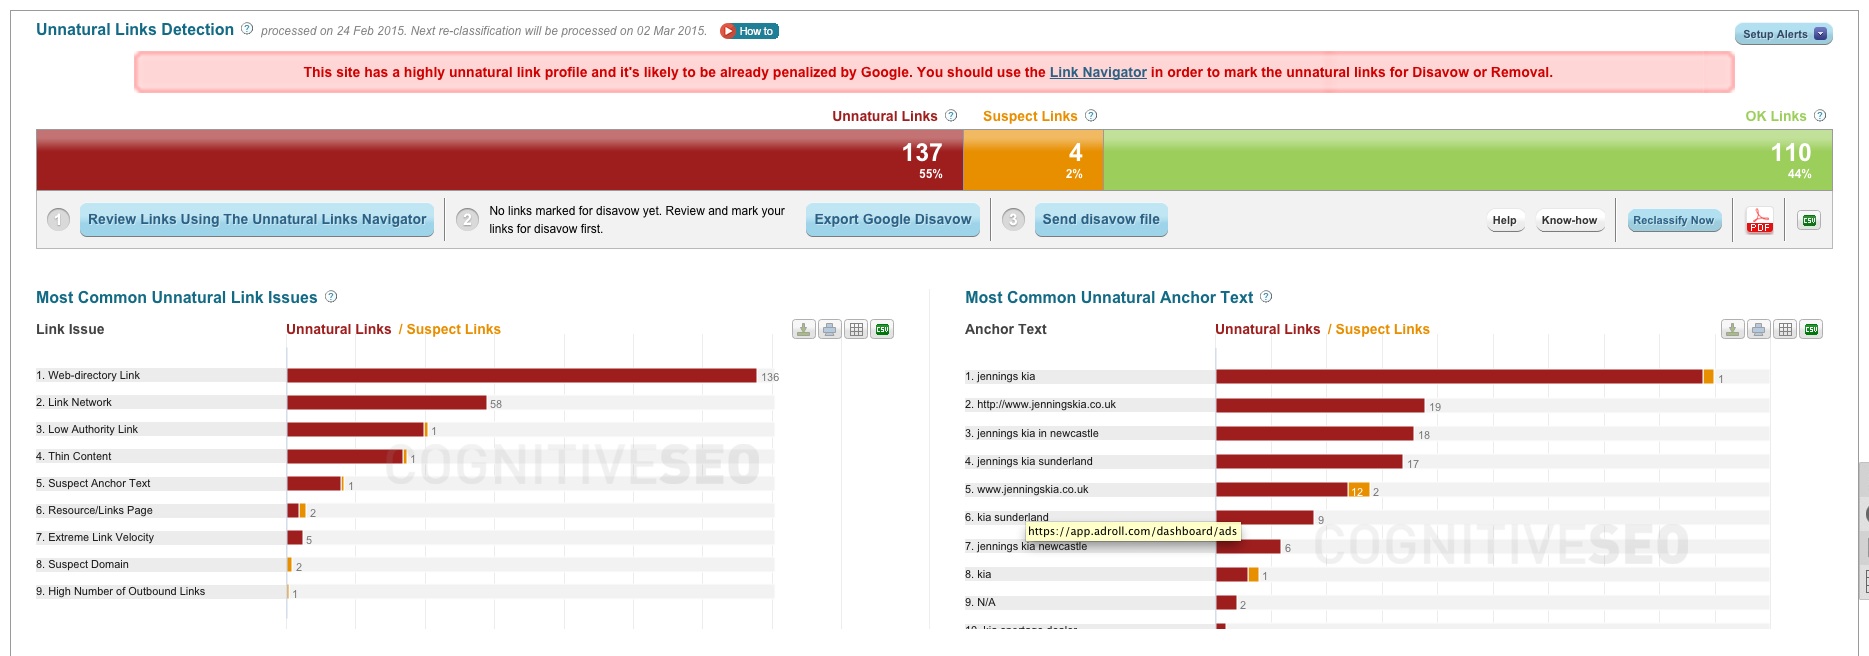
Task: Open the Setup Alerts dropdown
Action: tap(1783, 34)
